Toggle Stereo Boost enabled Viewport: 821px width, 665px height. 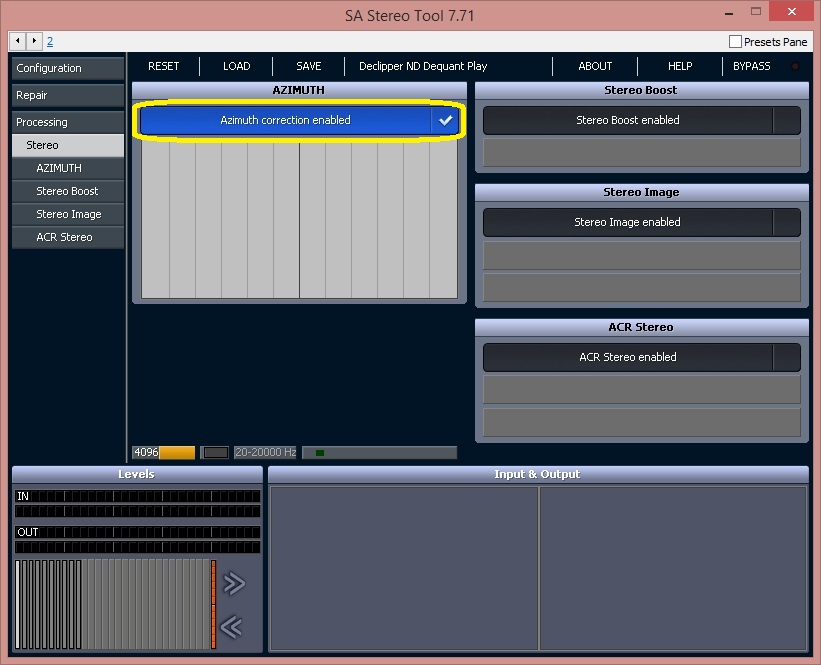(641, 120)
